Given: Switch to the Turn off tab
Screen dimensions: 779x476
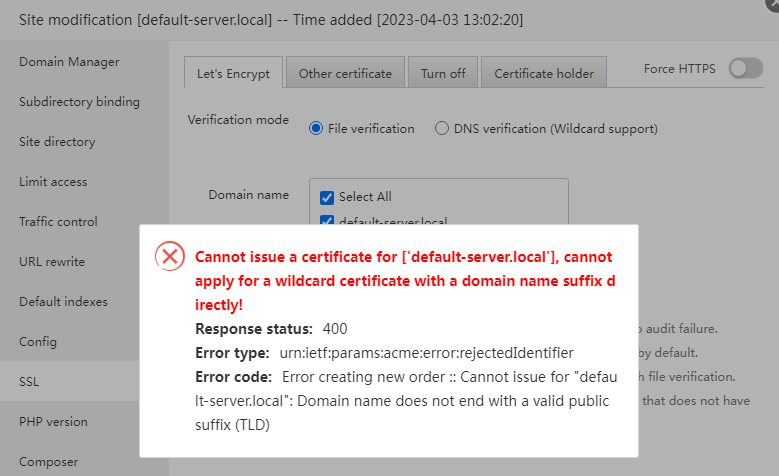Looking at the screenshot, I should pos(443,73).
